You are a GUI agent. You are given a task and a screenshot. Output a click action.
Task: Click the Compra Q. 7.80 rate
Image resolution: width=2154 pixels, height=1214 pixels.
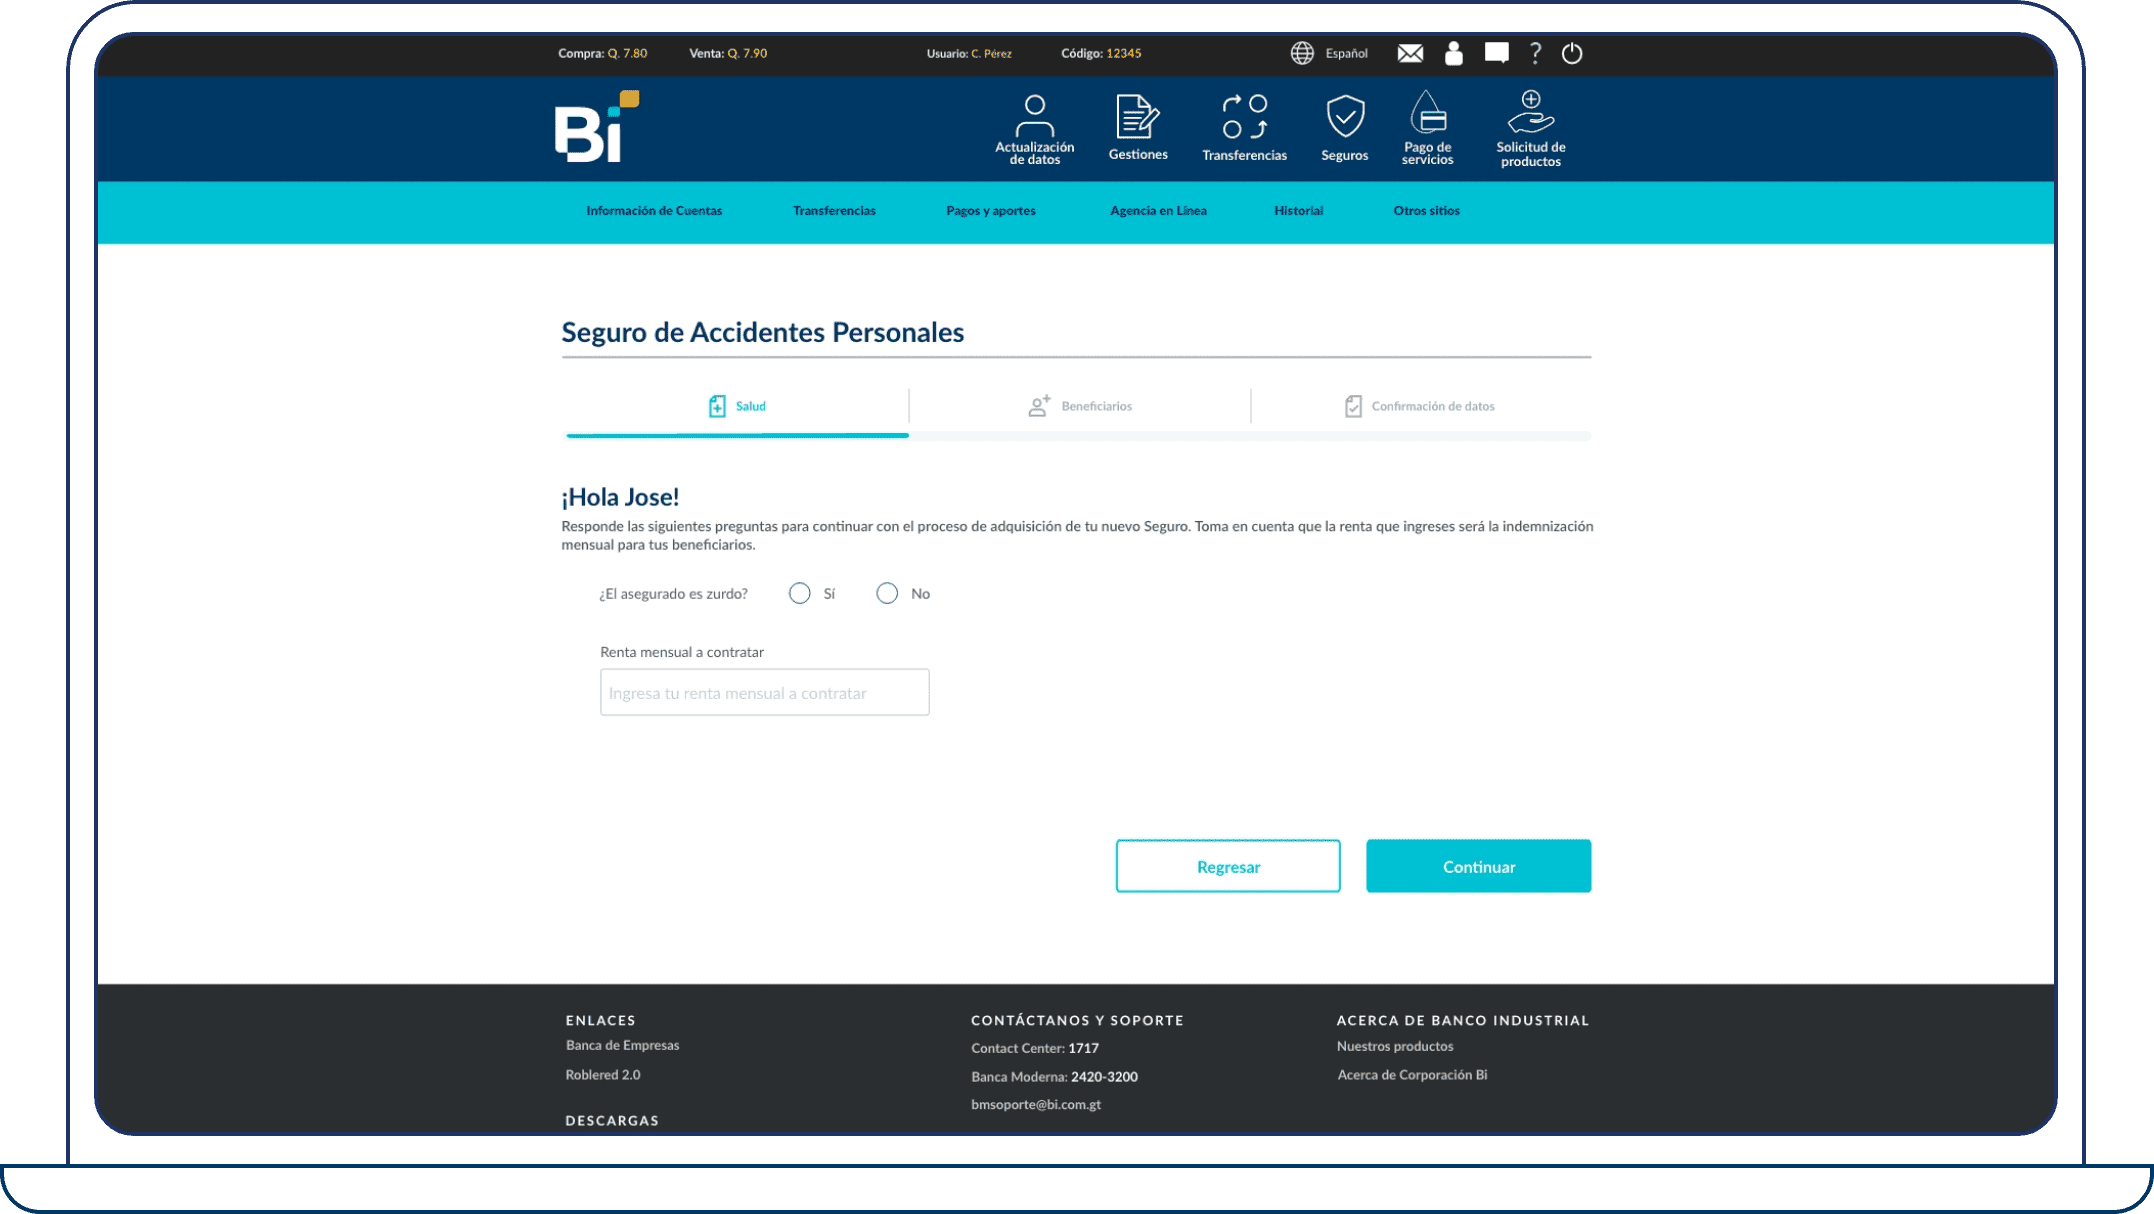coord(602,53)
